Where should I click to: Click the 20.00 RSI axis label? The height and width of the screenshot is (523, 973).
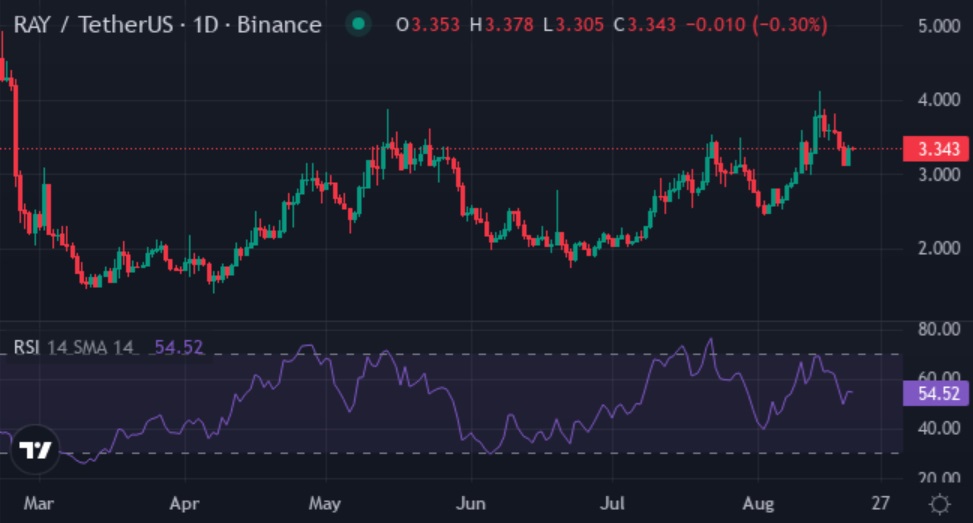point(939,477)
